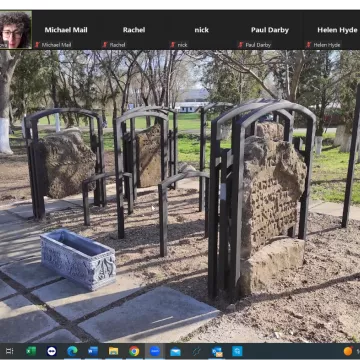This screenshot has height=360, width=360.
Task: Click small 'Michael Mail' name label
Action: pos(56,45)
